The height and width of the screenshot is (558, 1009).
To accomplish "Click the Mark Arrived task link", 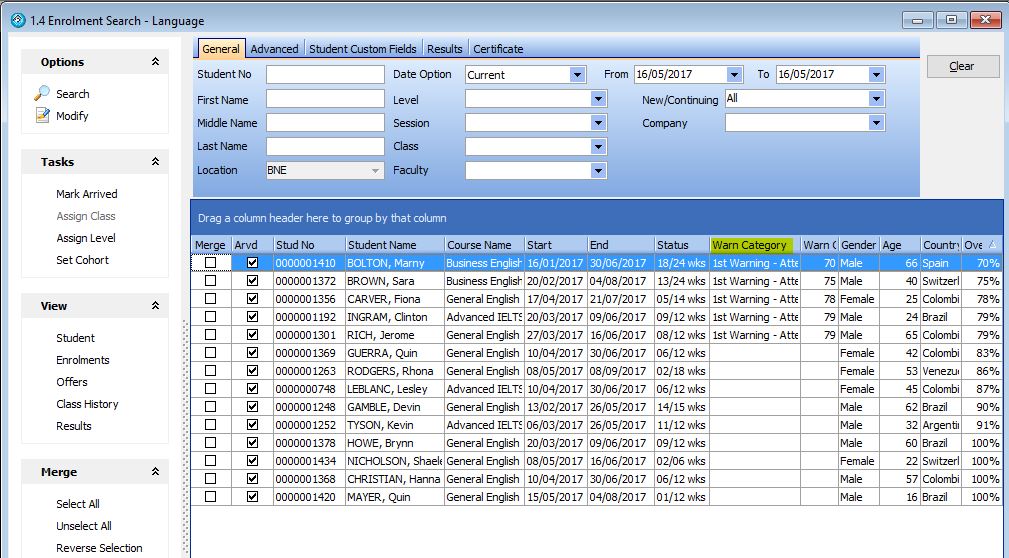I will tap(86, 194).
